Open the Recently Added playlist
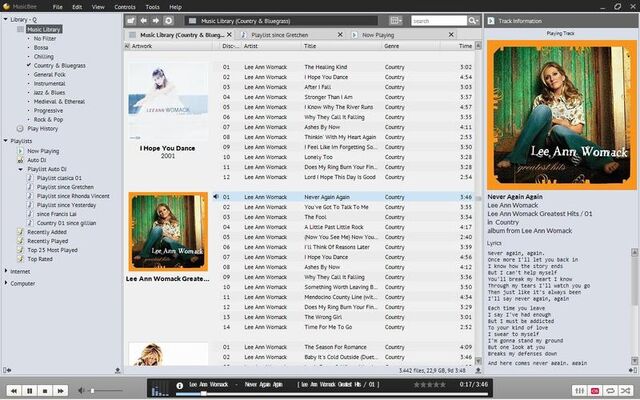 point(47,232)
